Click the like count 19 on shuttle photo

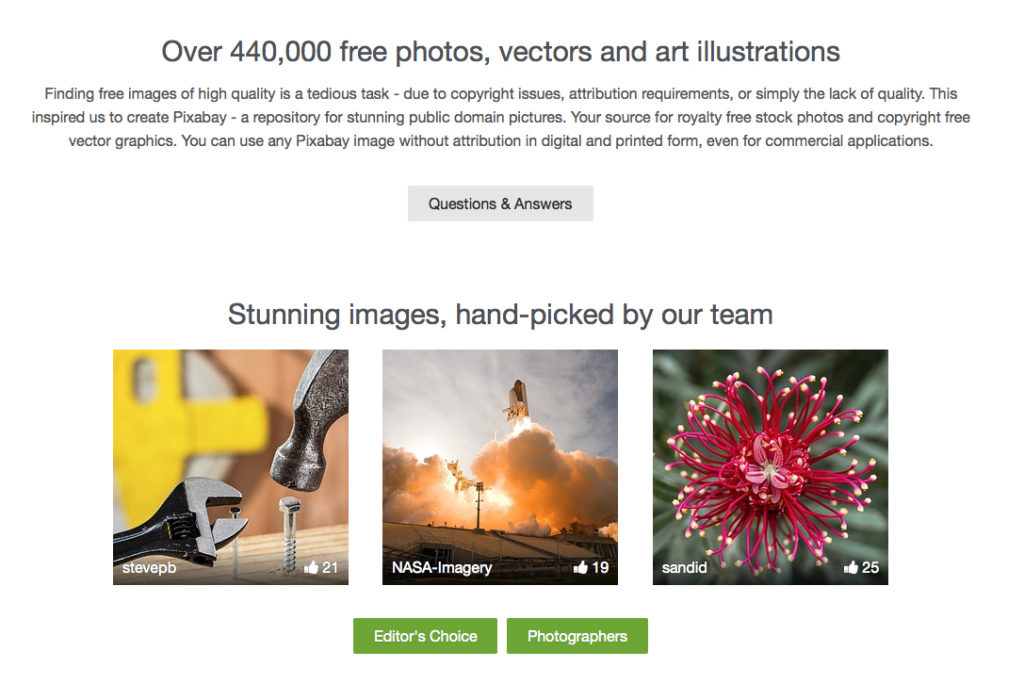(x=600, y=567)
